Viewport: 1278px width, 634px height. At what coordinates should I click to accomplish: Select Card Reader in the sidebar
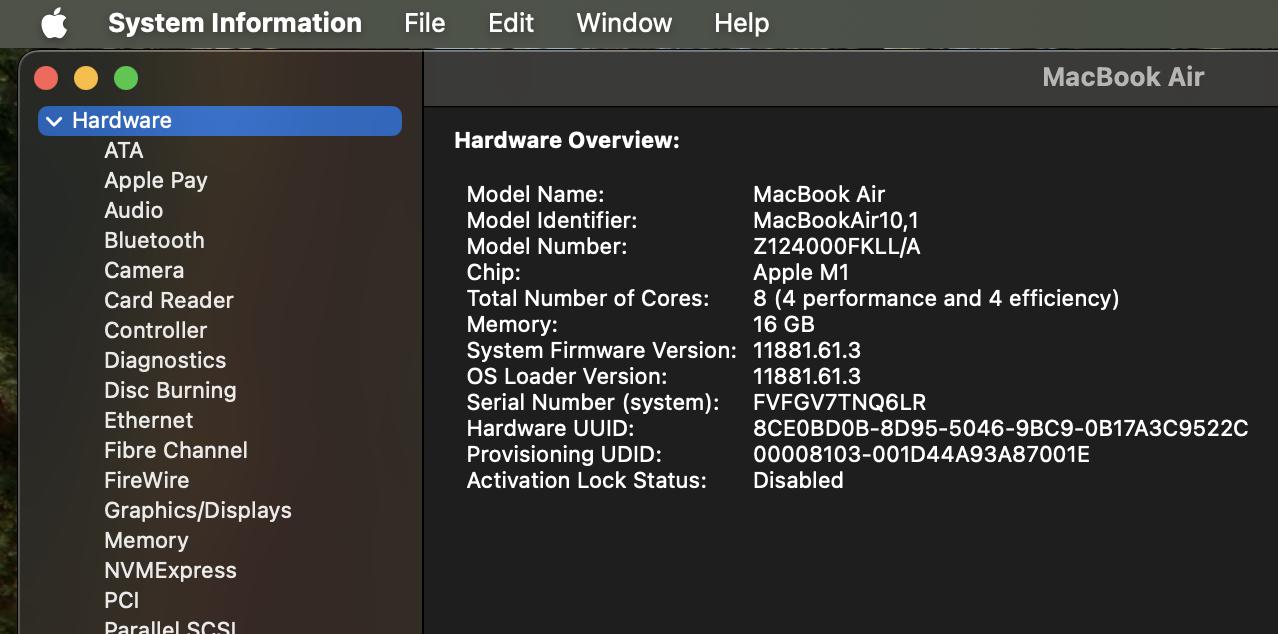[169, 301]
